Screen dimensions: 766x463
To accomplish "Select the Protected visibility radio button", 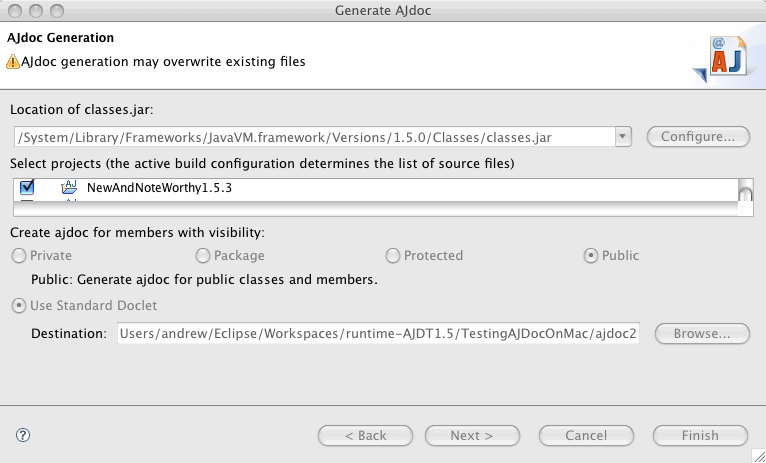I will 393,256.
